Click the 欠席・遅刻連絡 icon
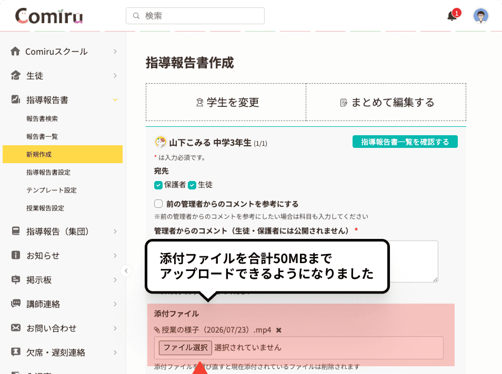 [x=15, y=352]
